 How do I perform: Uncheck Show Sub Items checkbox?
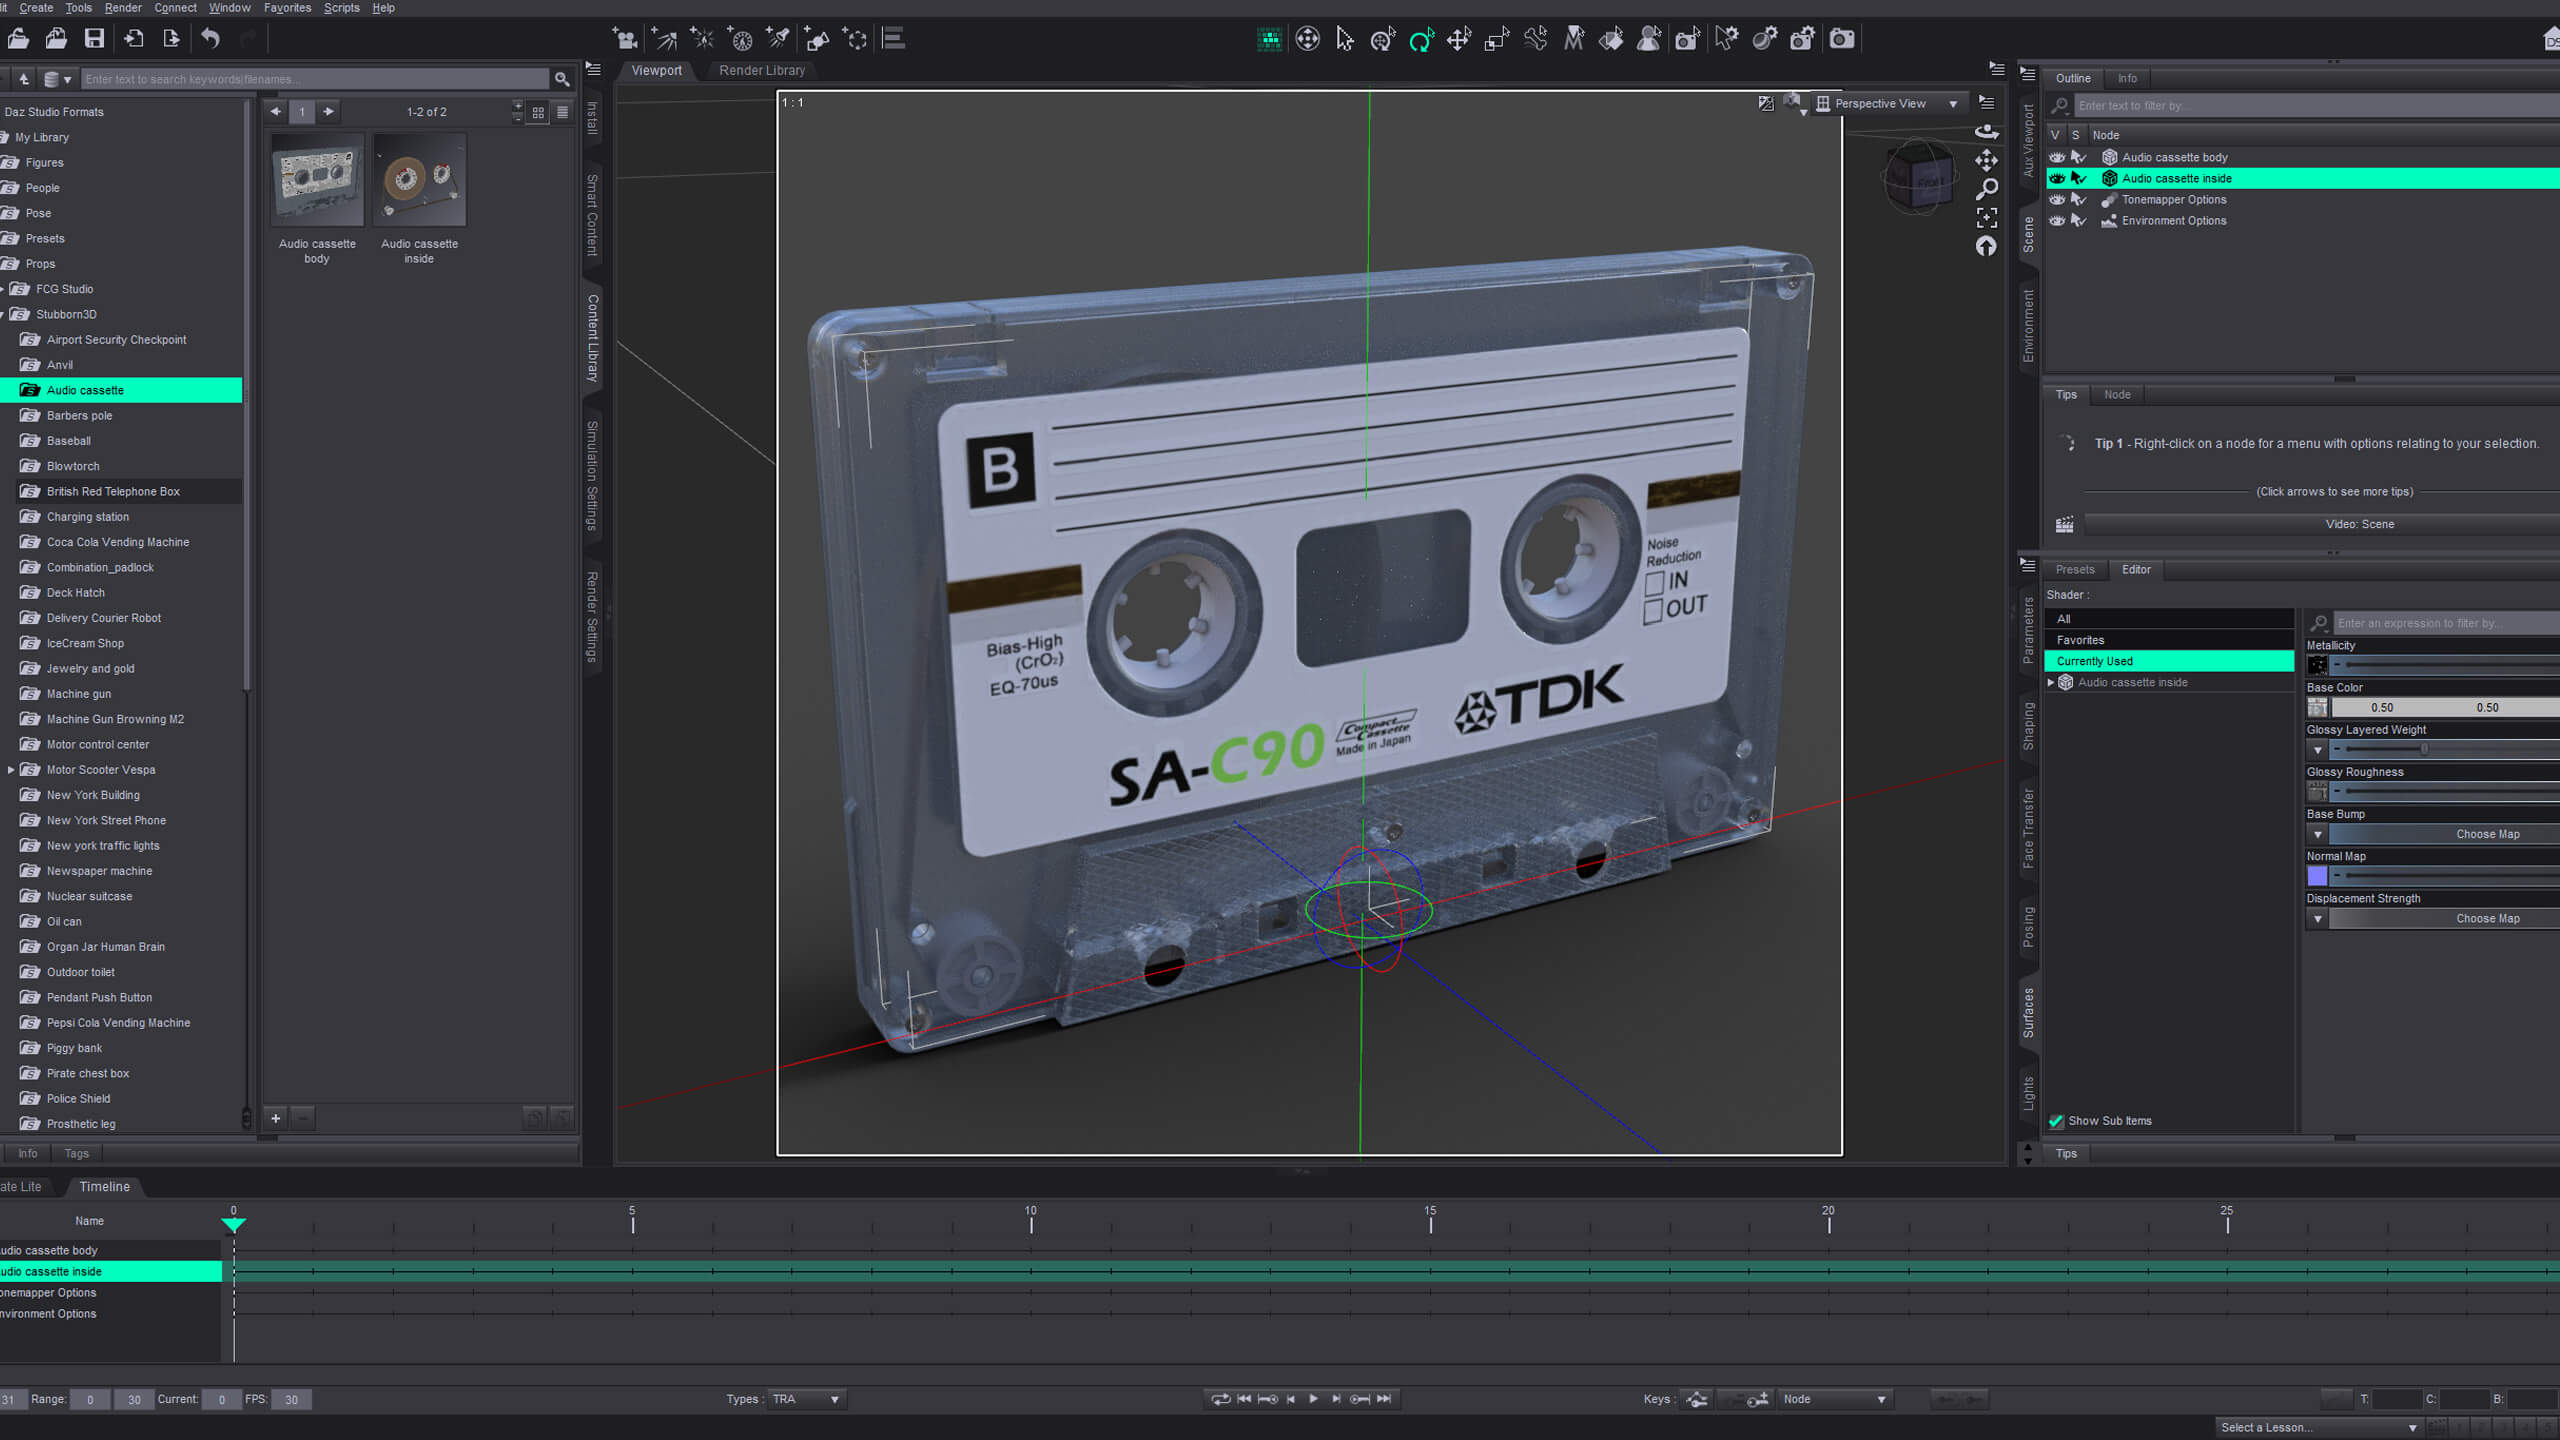click(x=2056, y=1121)
